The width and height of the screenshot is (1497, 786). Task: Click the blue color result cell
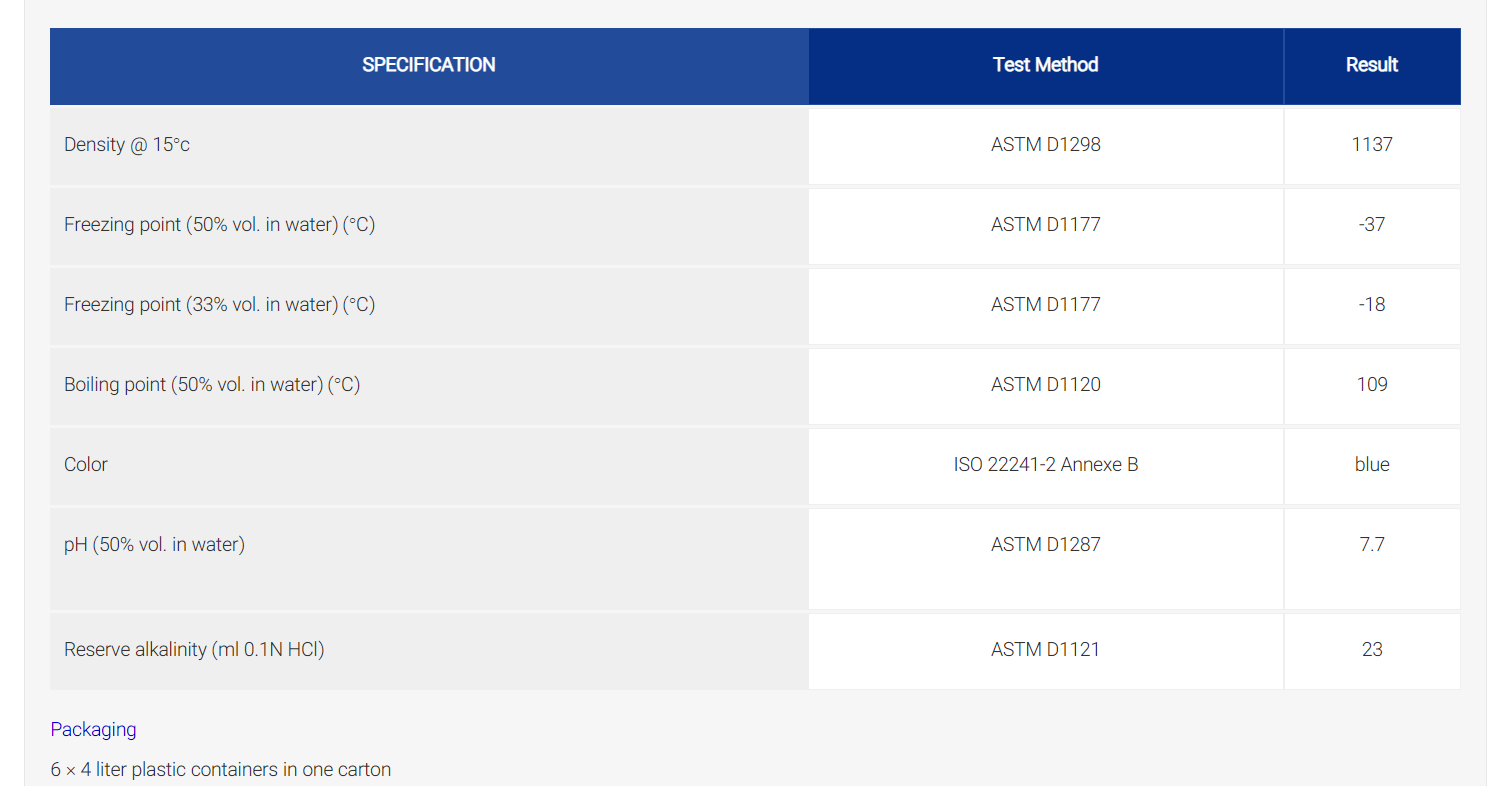click(x=1372, y=466)
